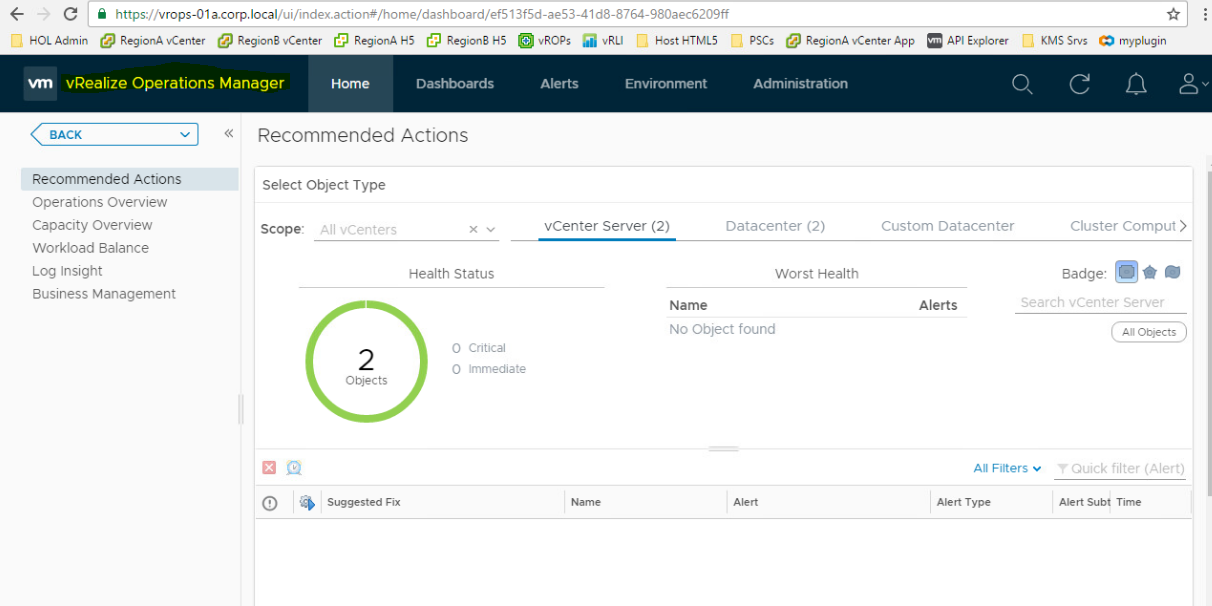Click the Alert Type column header

pyautogui.click(x=964, y=502)
